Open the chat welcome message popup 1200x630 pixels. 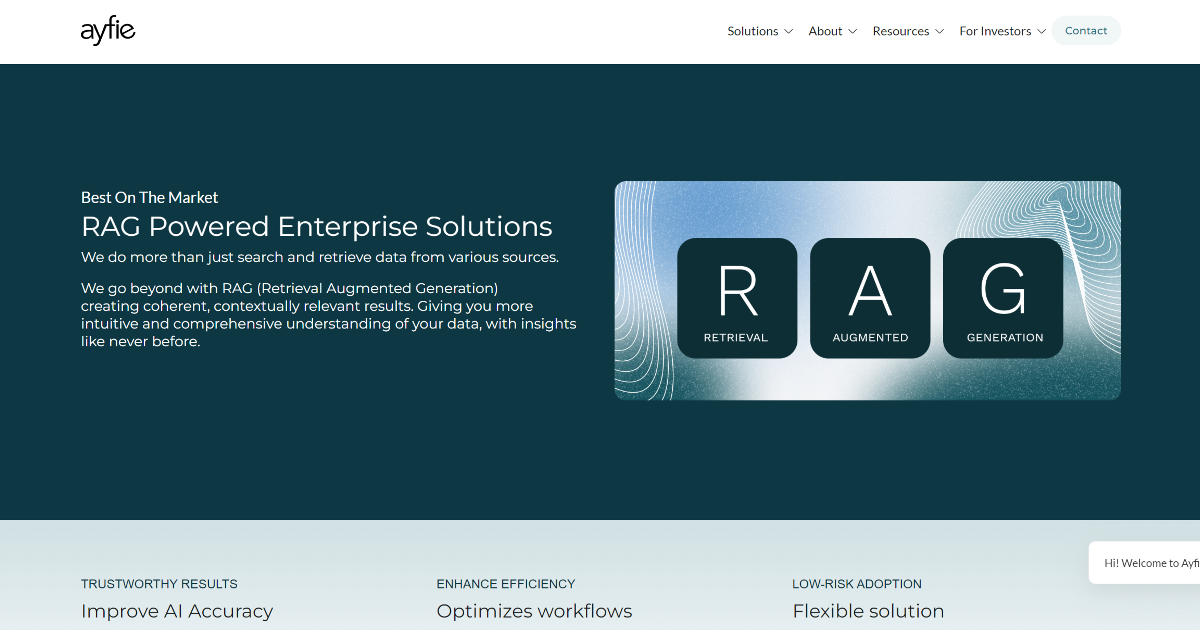[x=1148, y=563]
